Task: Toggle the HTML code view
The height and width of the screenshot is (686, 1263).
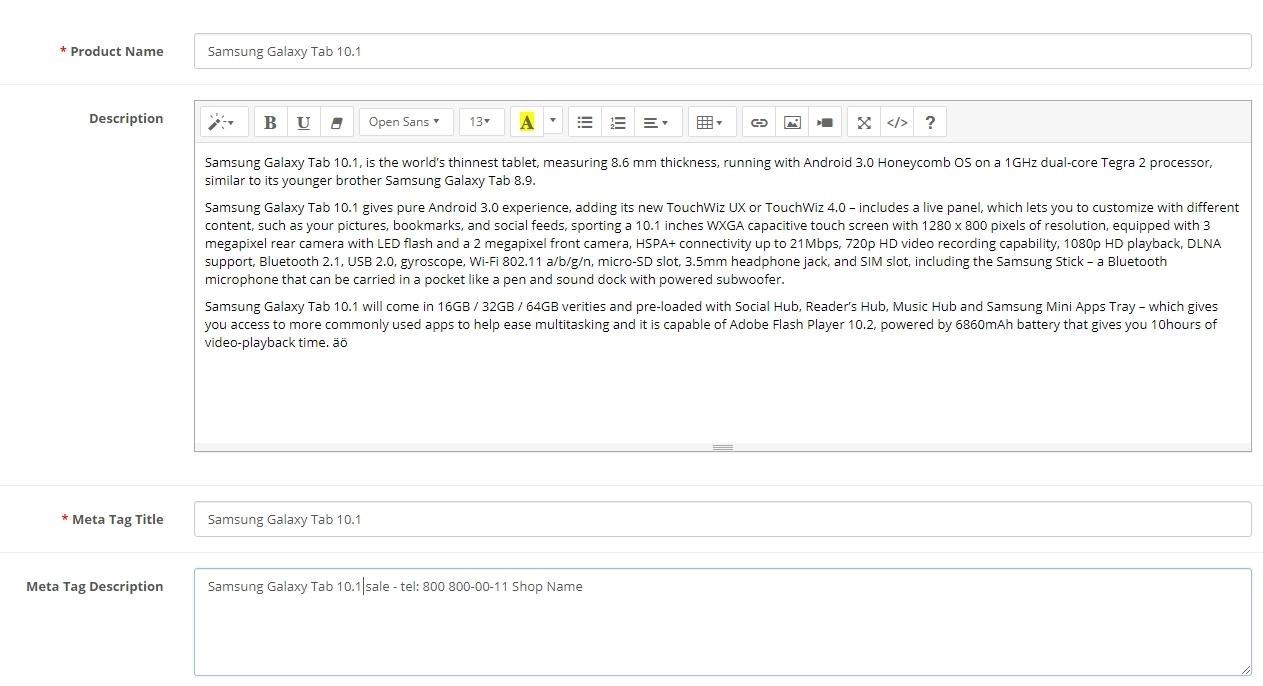Action: click(x=897, y=122)
